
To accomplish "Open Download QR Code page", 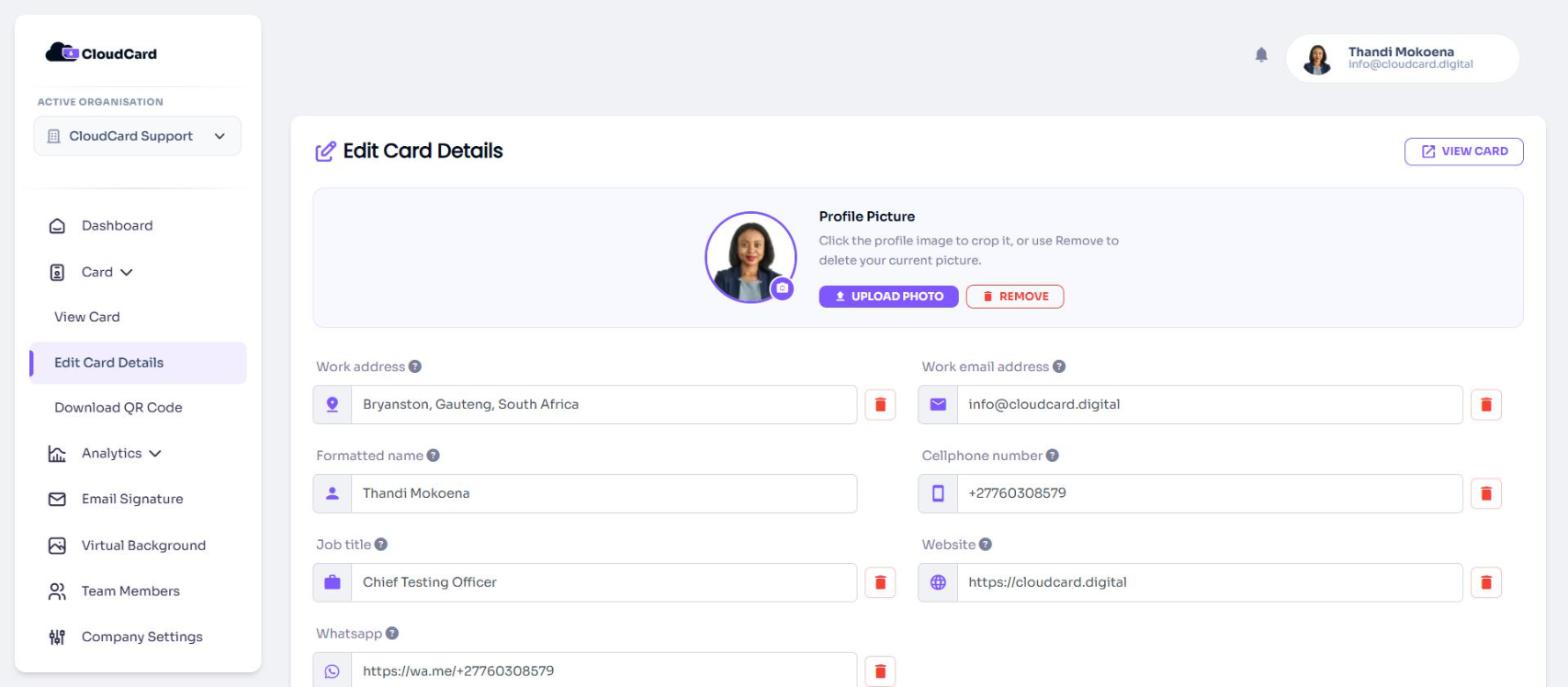I will [118, 408].
